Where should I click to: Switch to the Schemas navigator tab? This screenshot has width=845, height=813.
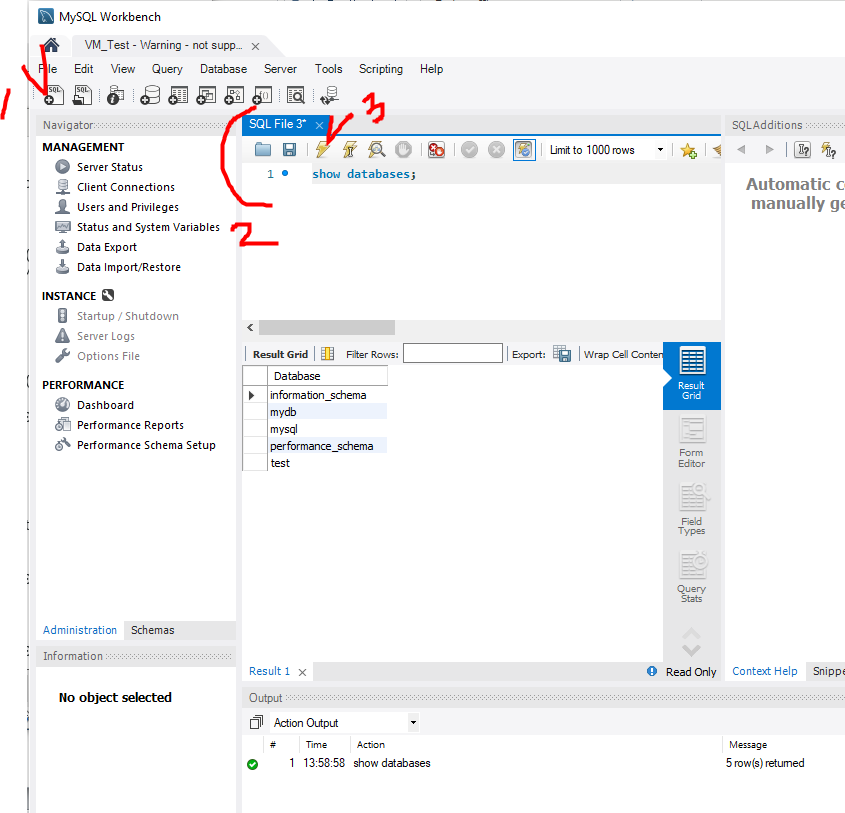tap(153, 630)
